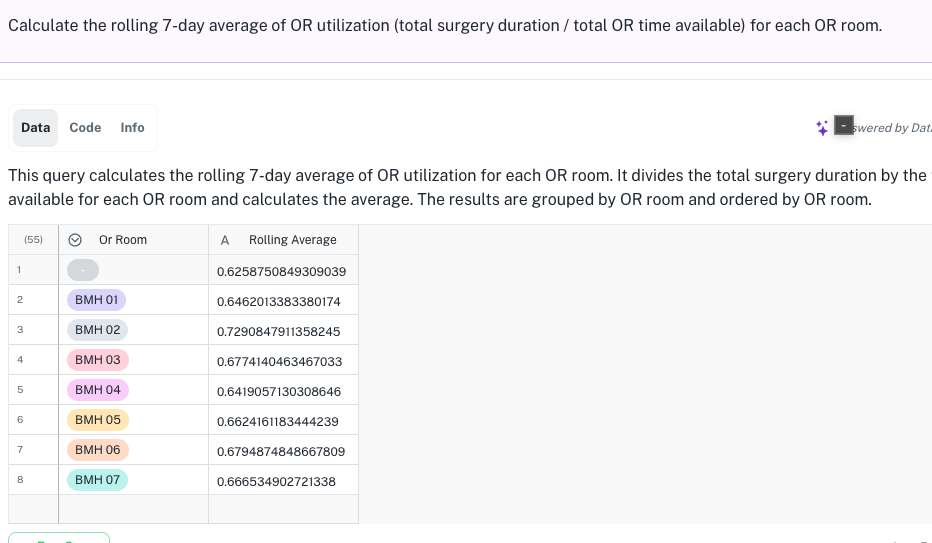The width and height of the screenshot is (932, 543).
Task: Click the BMH 07 teal tag
Action: tap(97, 480)
